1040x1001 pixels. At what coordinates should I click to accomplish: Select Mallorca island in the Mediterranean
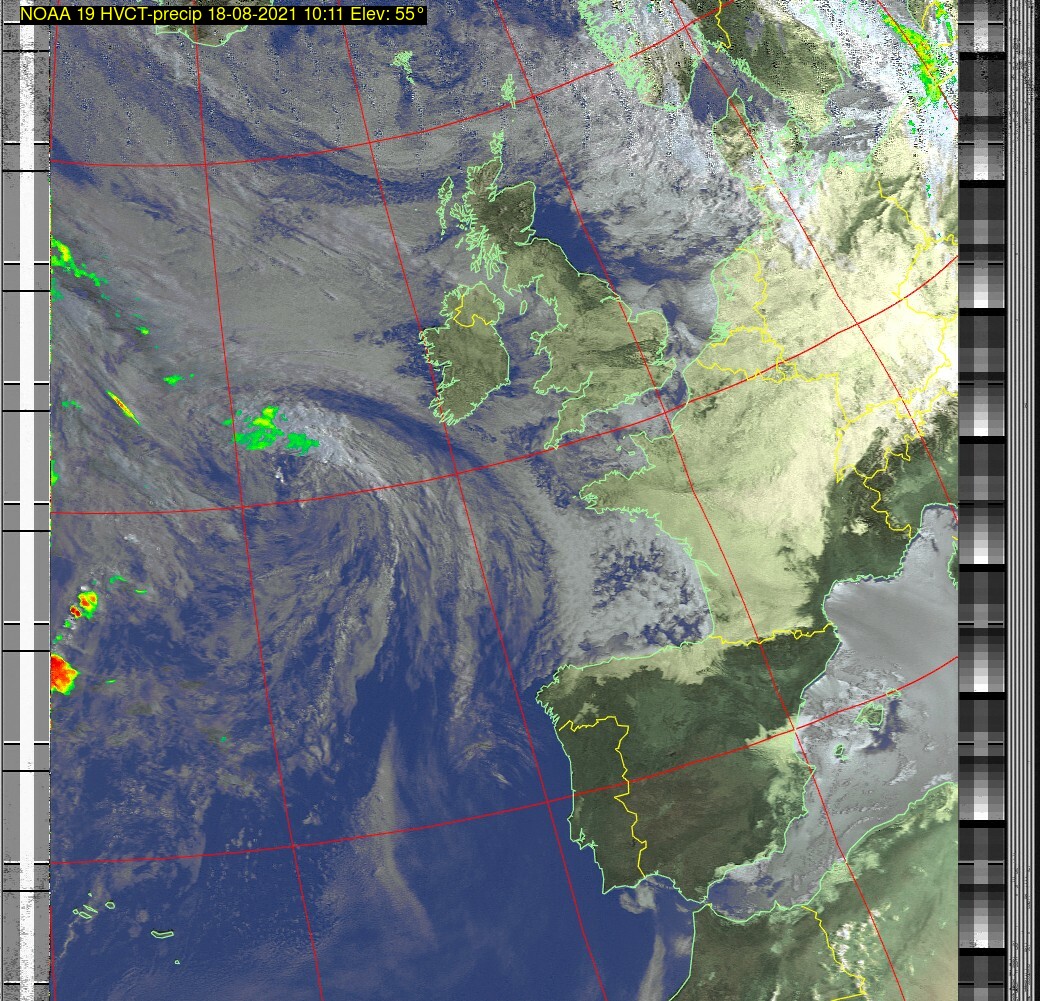pyautogui.click(x=873, y=716)
